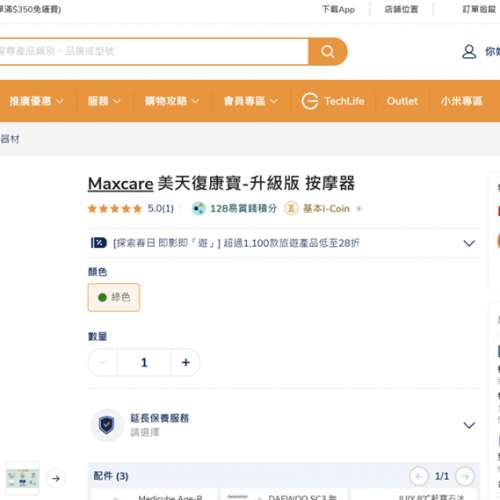Expand the travel promotion banner chevron
The width and height of the screenshot is (500, 500).
tap(469, 243)
